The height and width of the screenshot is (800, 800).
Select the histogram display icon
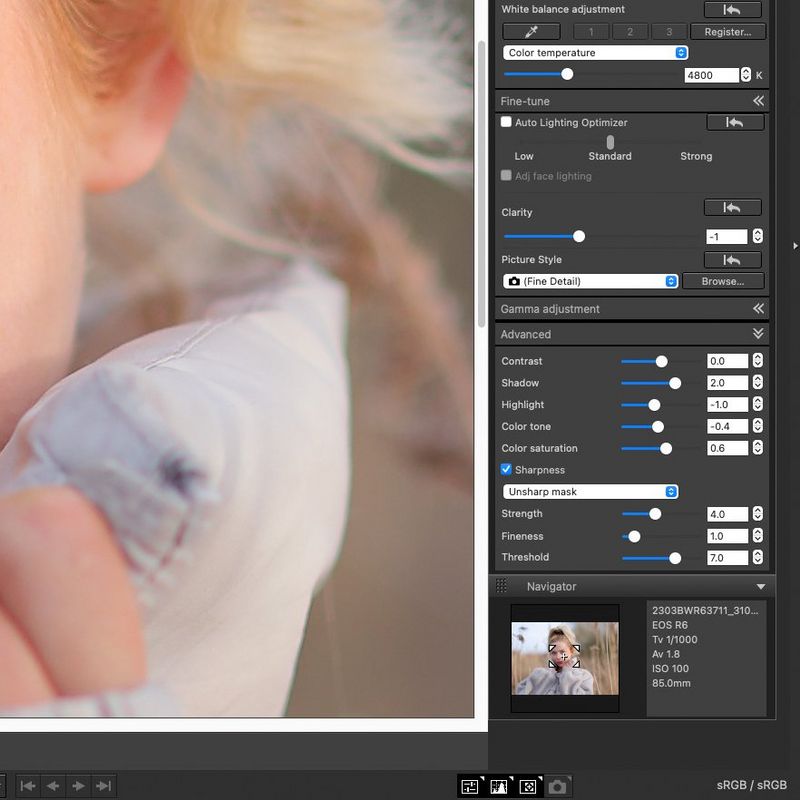coord(498,786)
